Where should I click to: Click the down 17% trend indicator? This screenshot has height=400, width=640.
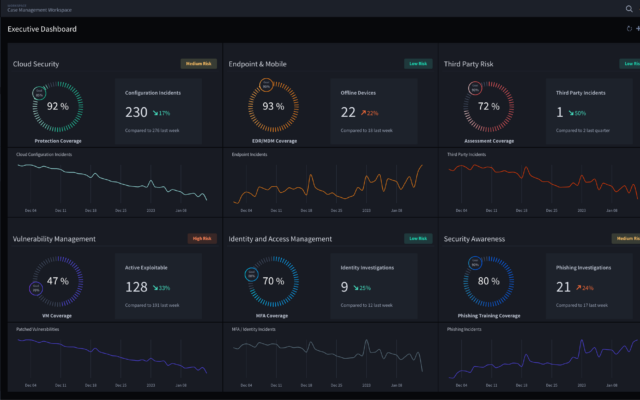[162, 113]
